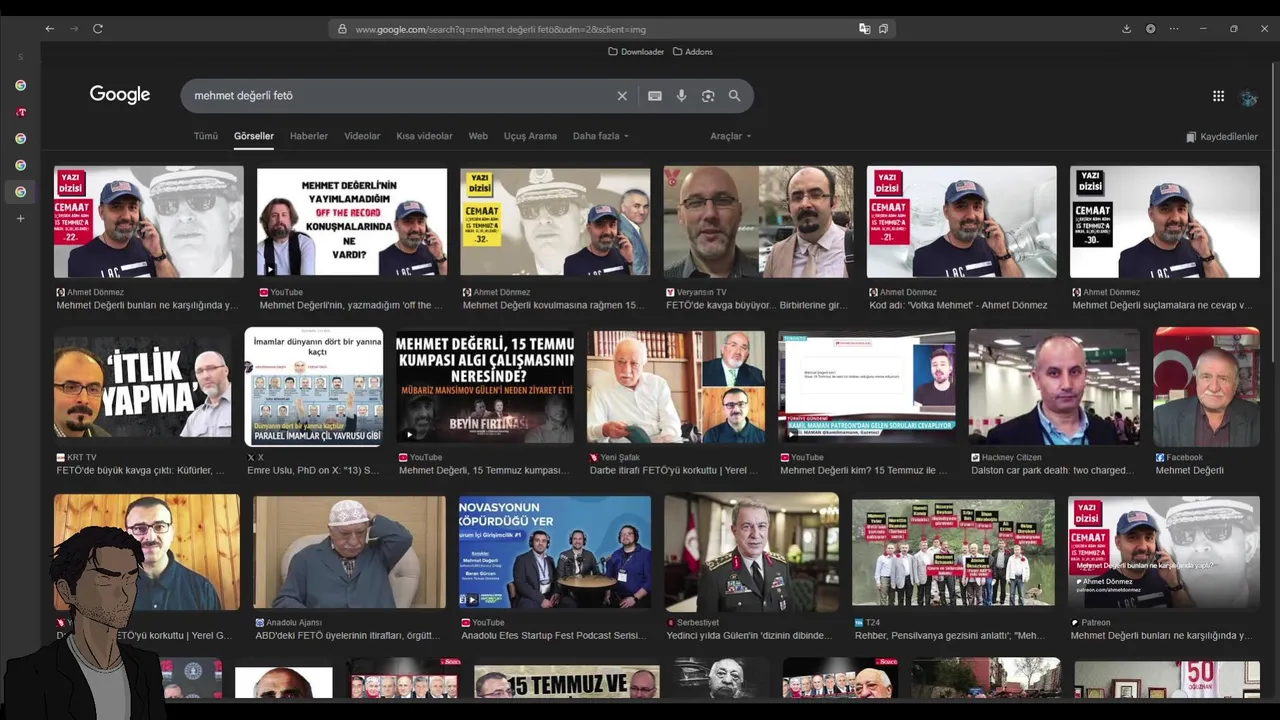Open the Yeni Şafak collage thumbnail
The width and height of the screenshot is (1280, 720).
[x=676, y=386]
